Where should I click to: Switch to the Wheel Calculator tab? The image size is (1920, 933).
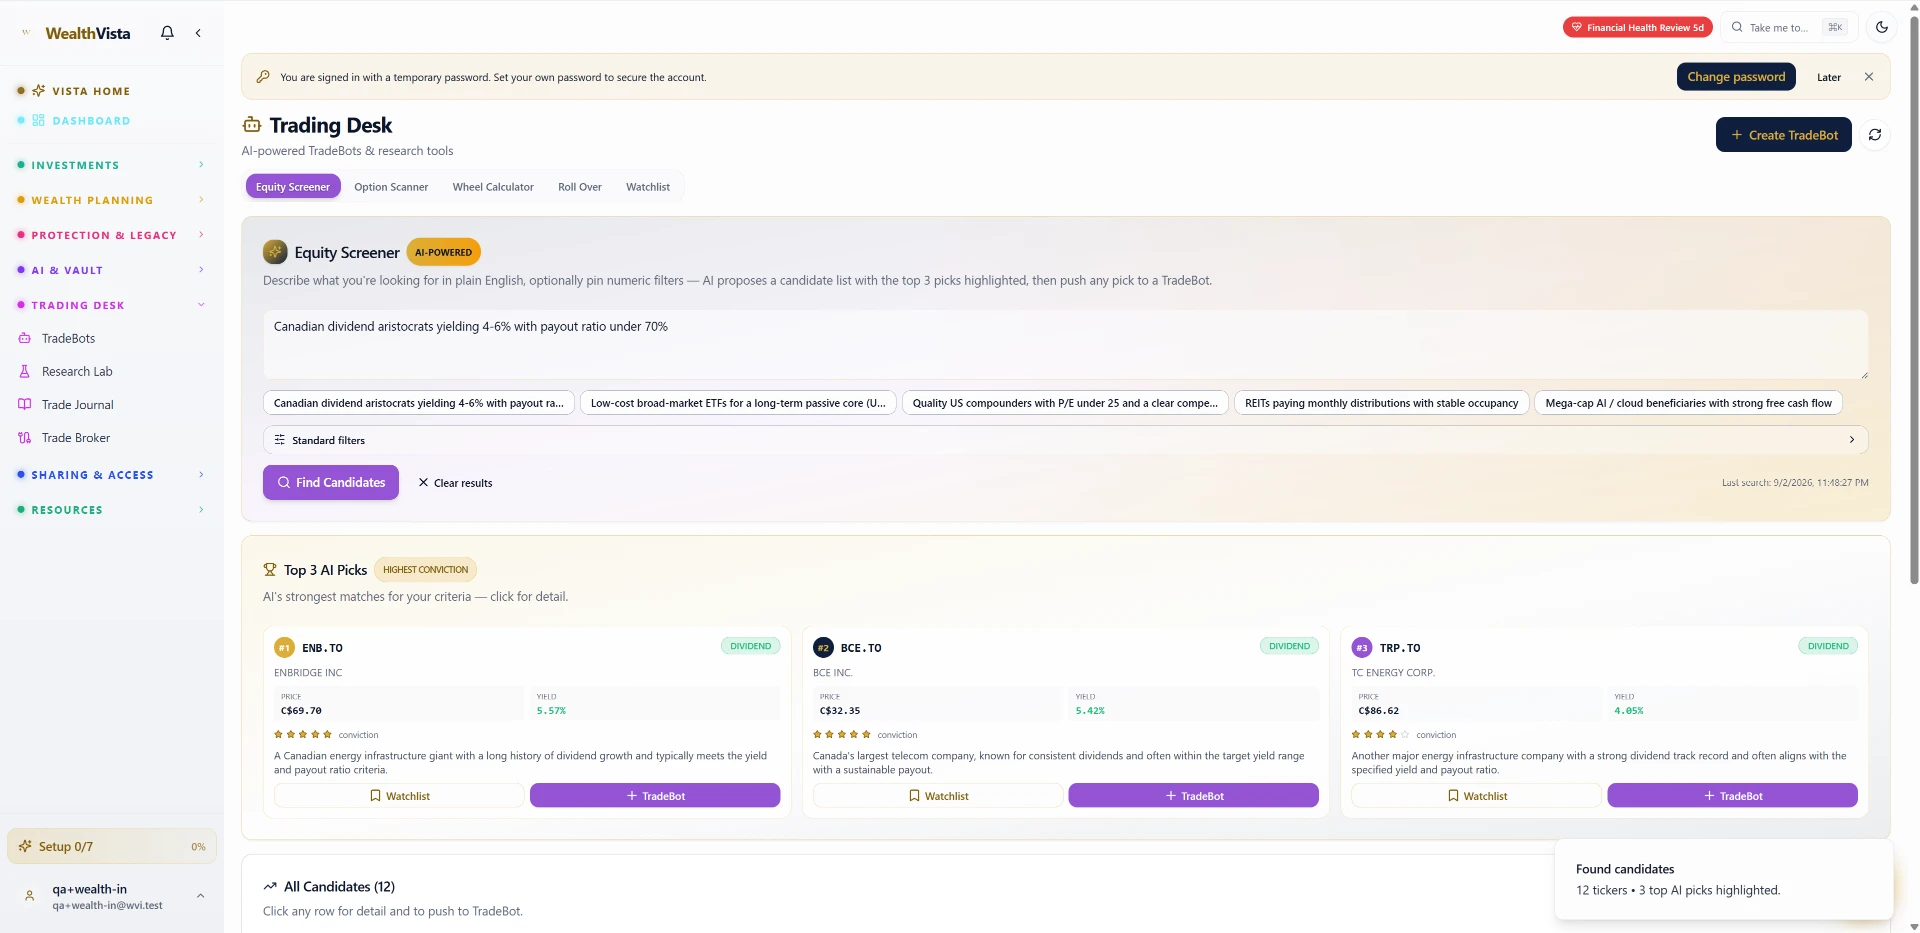point(493,187)
